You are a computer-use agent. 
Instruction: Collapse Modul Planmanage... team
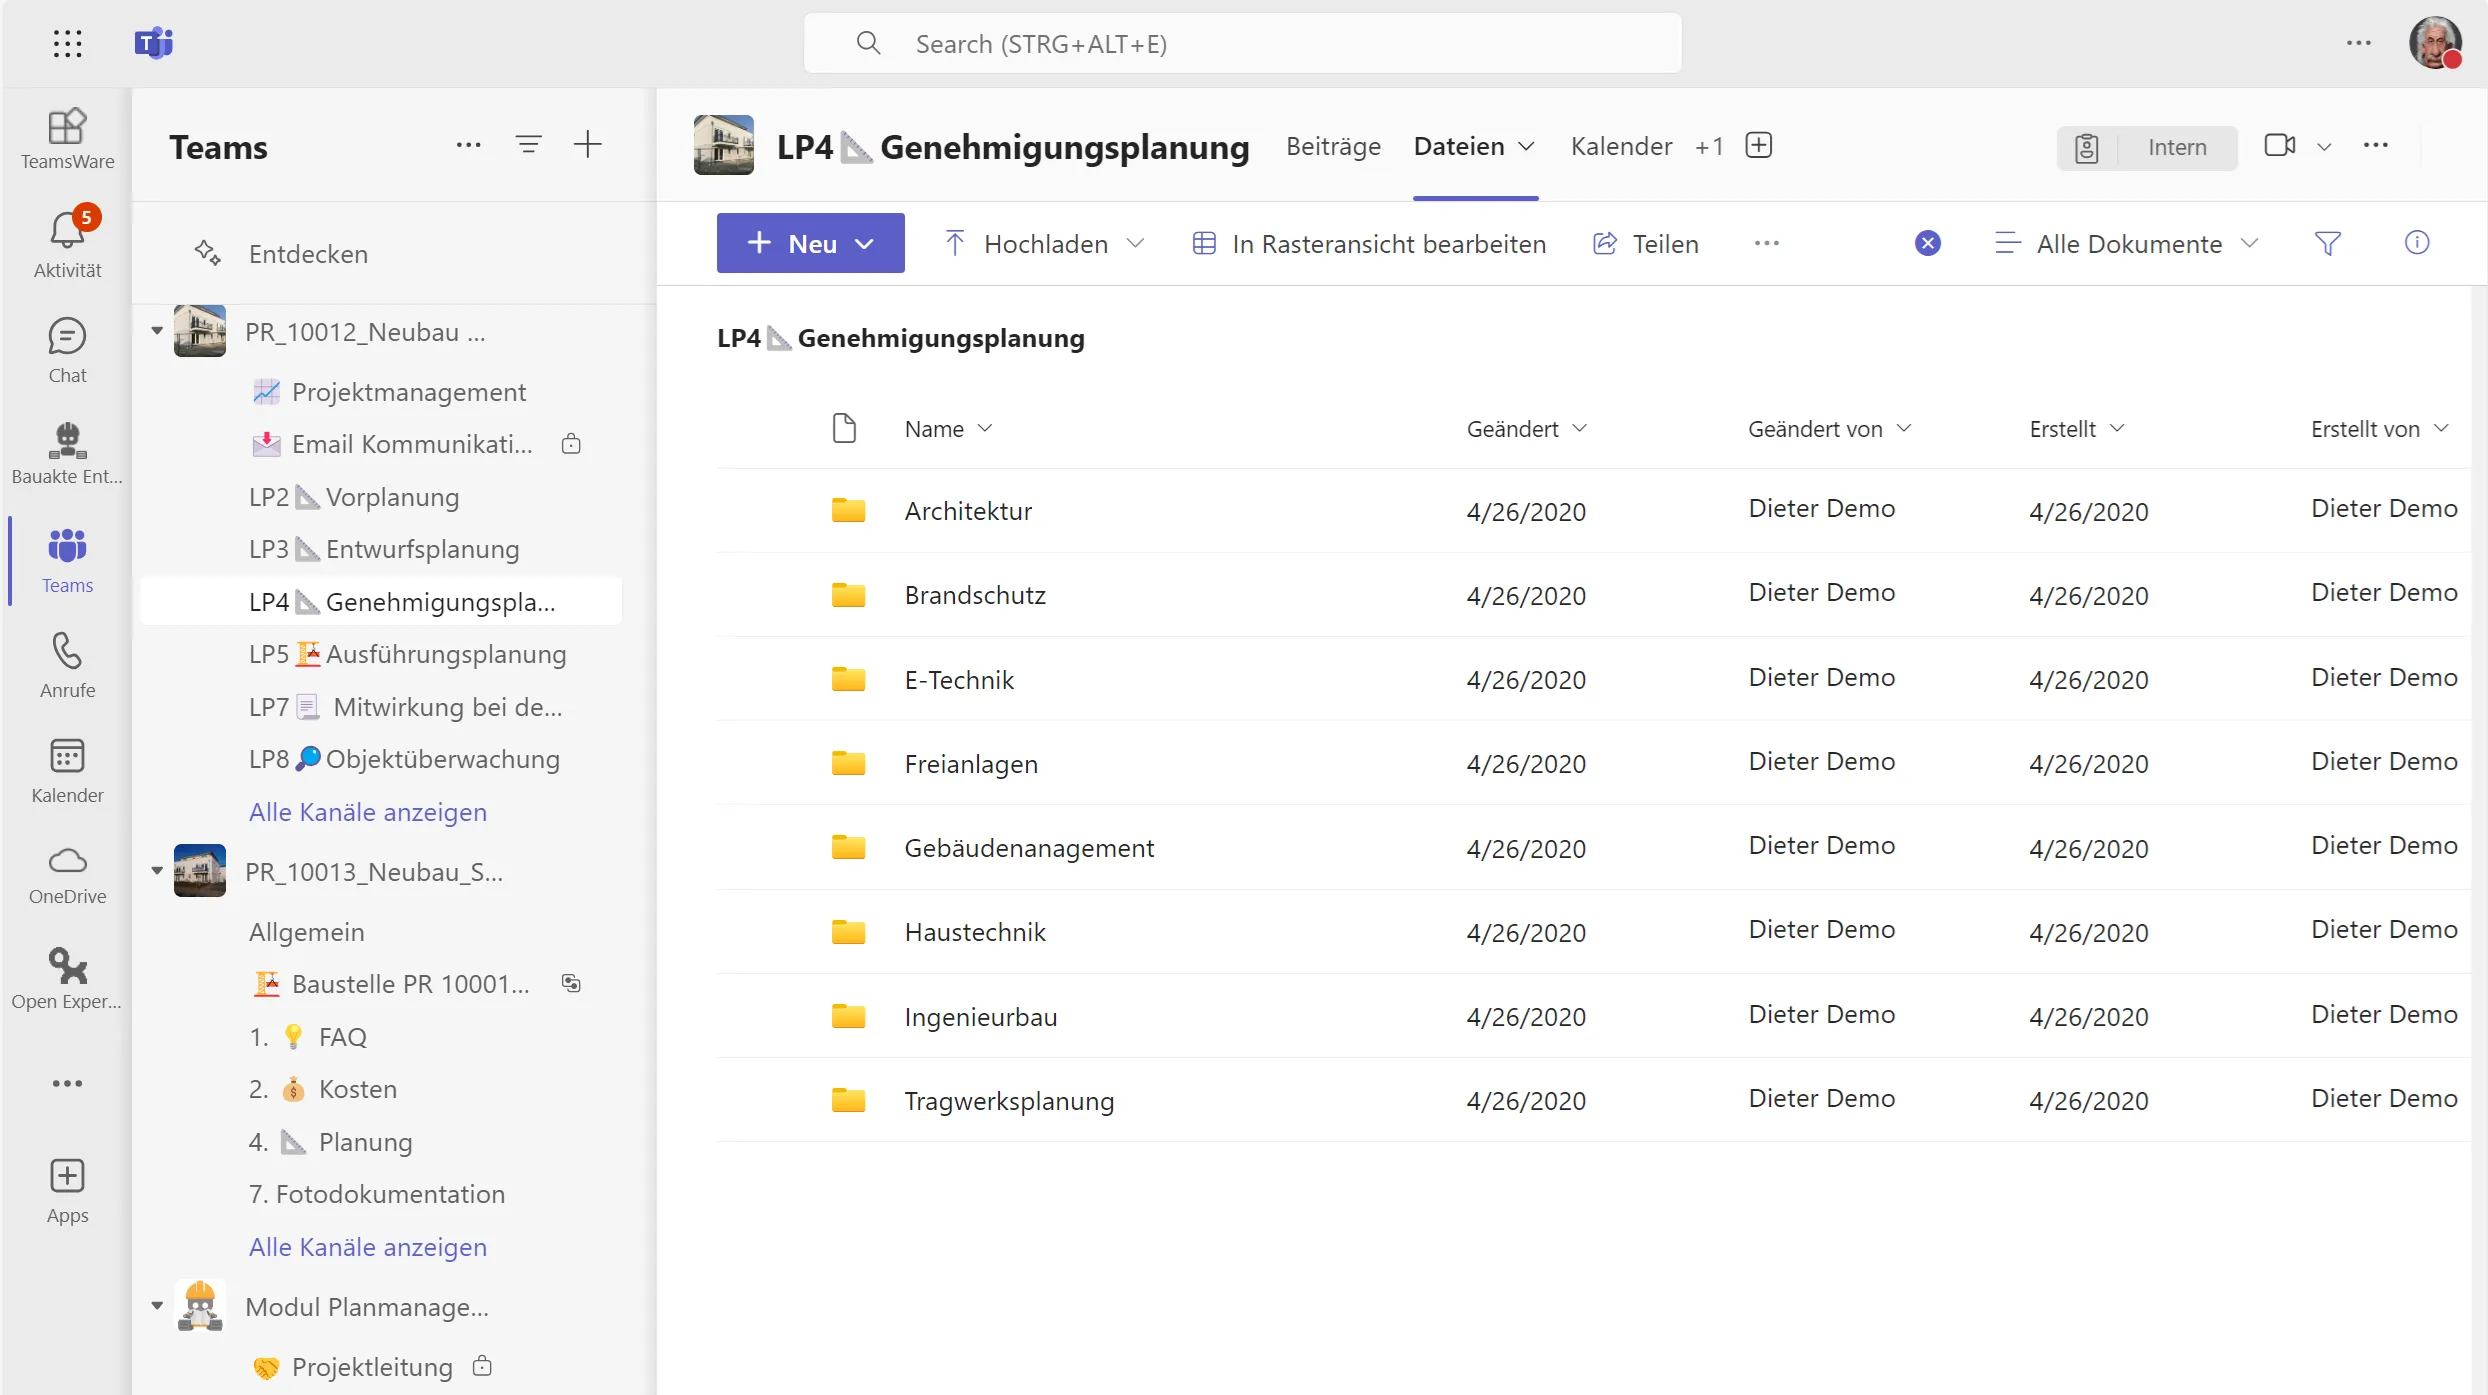point(157,1306)
